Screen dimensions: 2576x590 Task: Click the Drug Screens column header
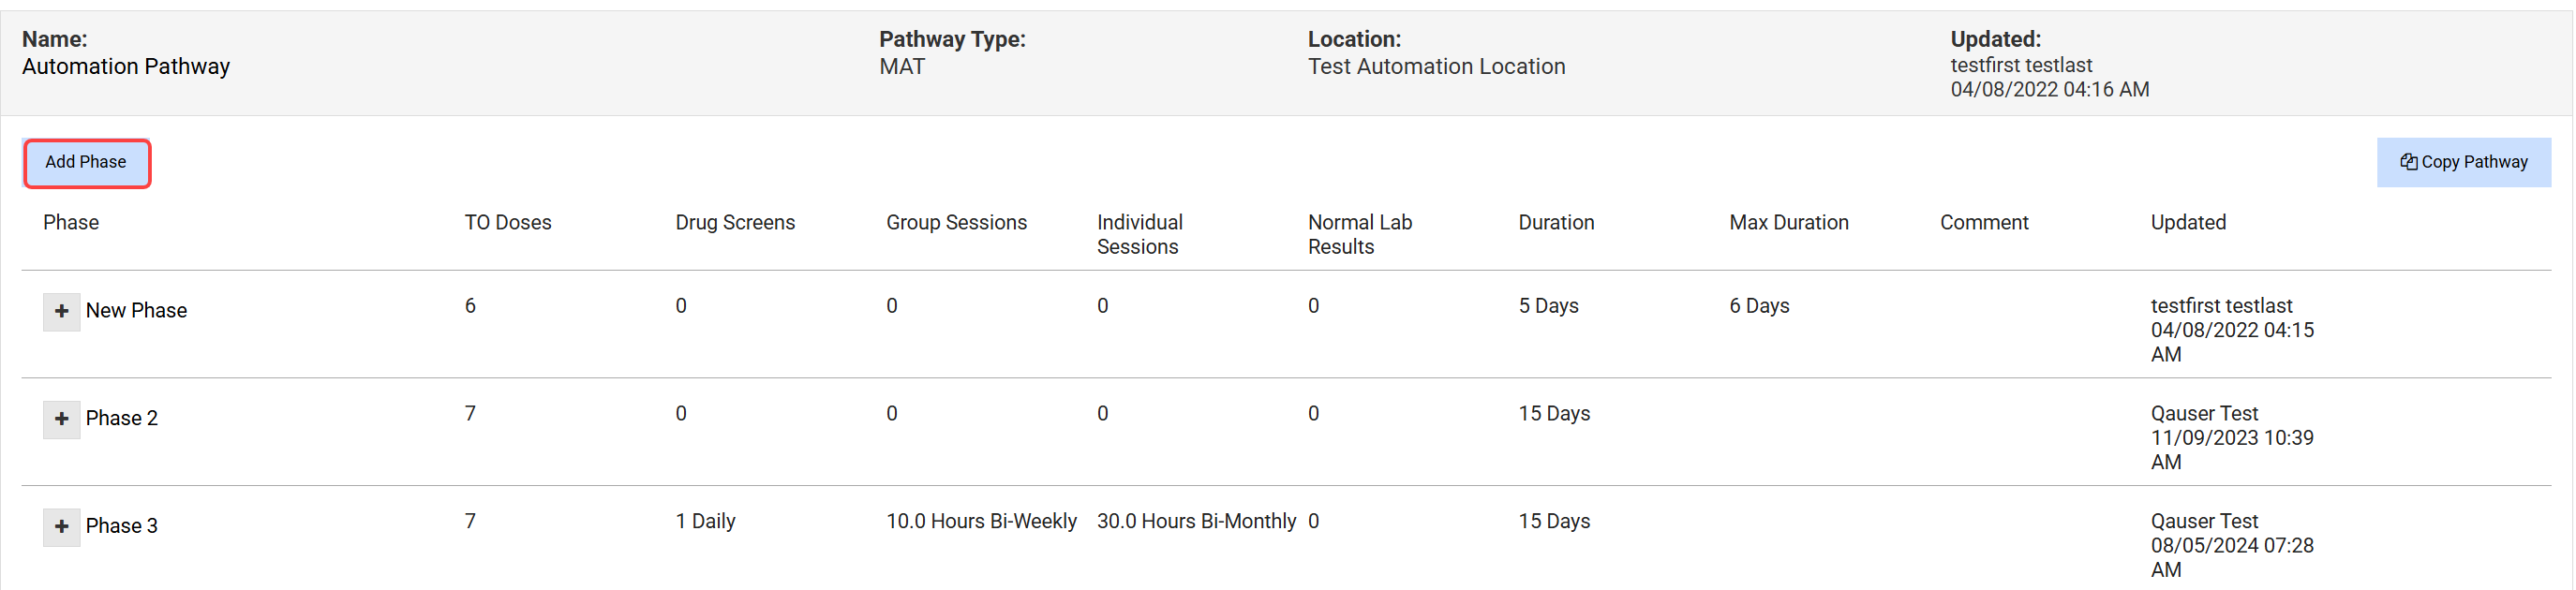click(734, 222)
